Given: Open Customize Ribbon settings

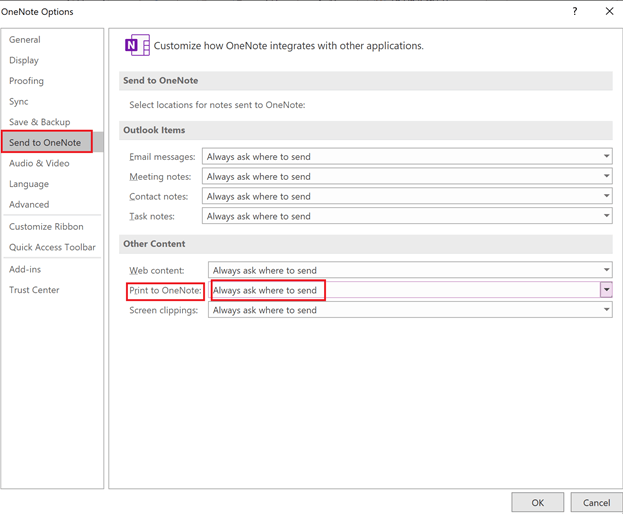Looking at the screenshot, I should [46, 226].
